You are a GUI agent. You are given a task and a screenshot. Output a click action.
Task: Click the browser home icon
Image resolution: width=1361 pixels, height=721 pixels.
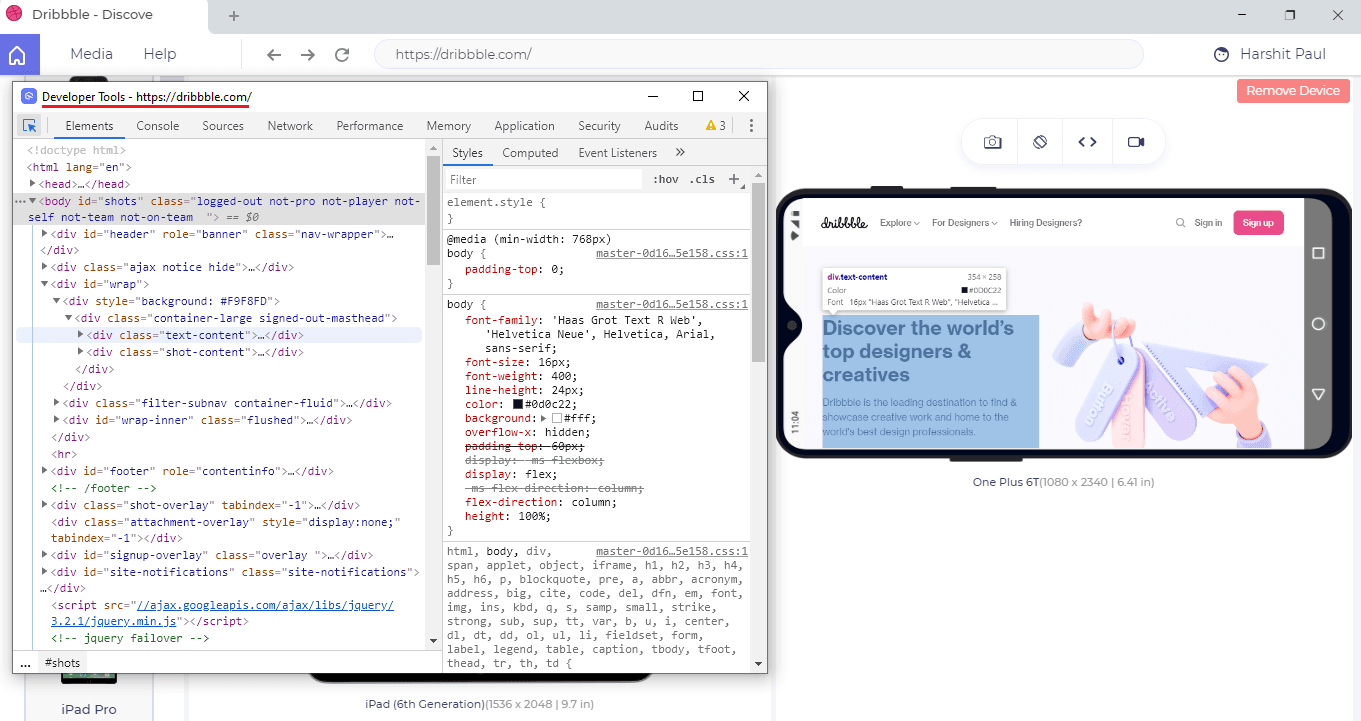pyautogui.click(x=18, y=53)
